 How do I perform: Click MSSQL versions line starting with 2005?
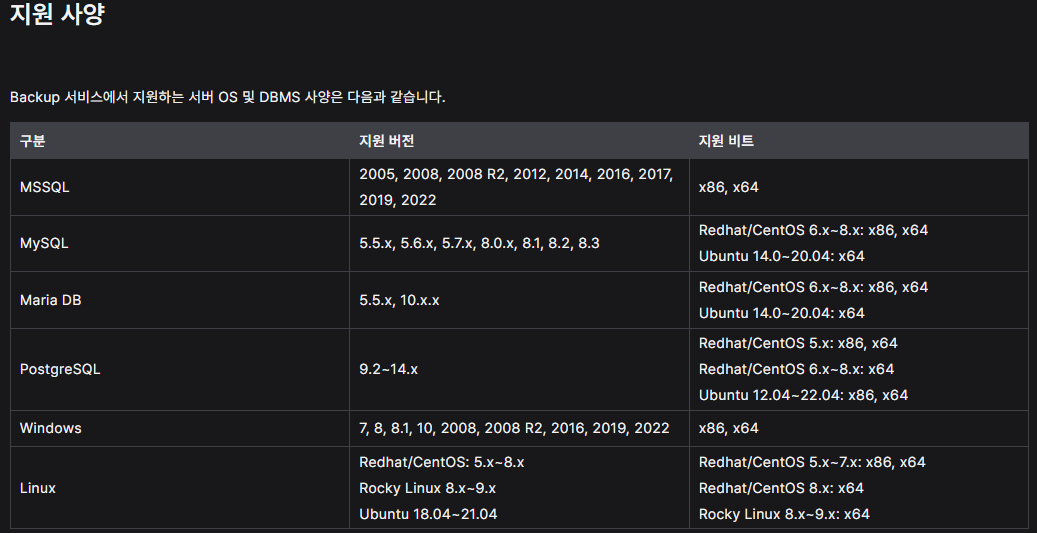(x=516, y=175)
